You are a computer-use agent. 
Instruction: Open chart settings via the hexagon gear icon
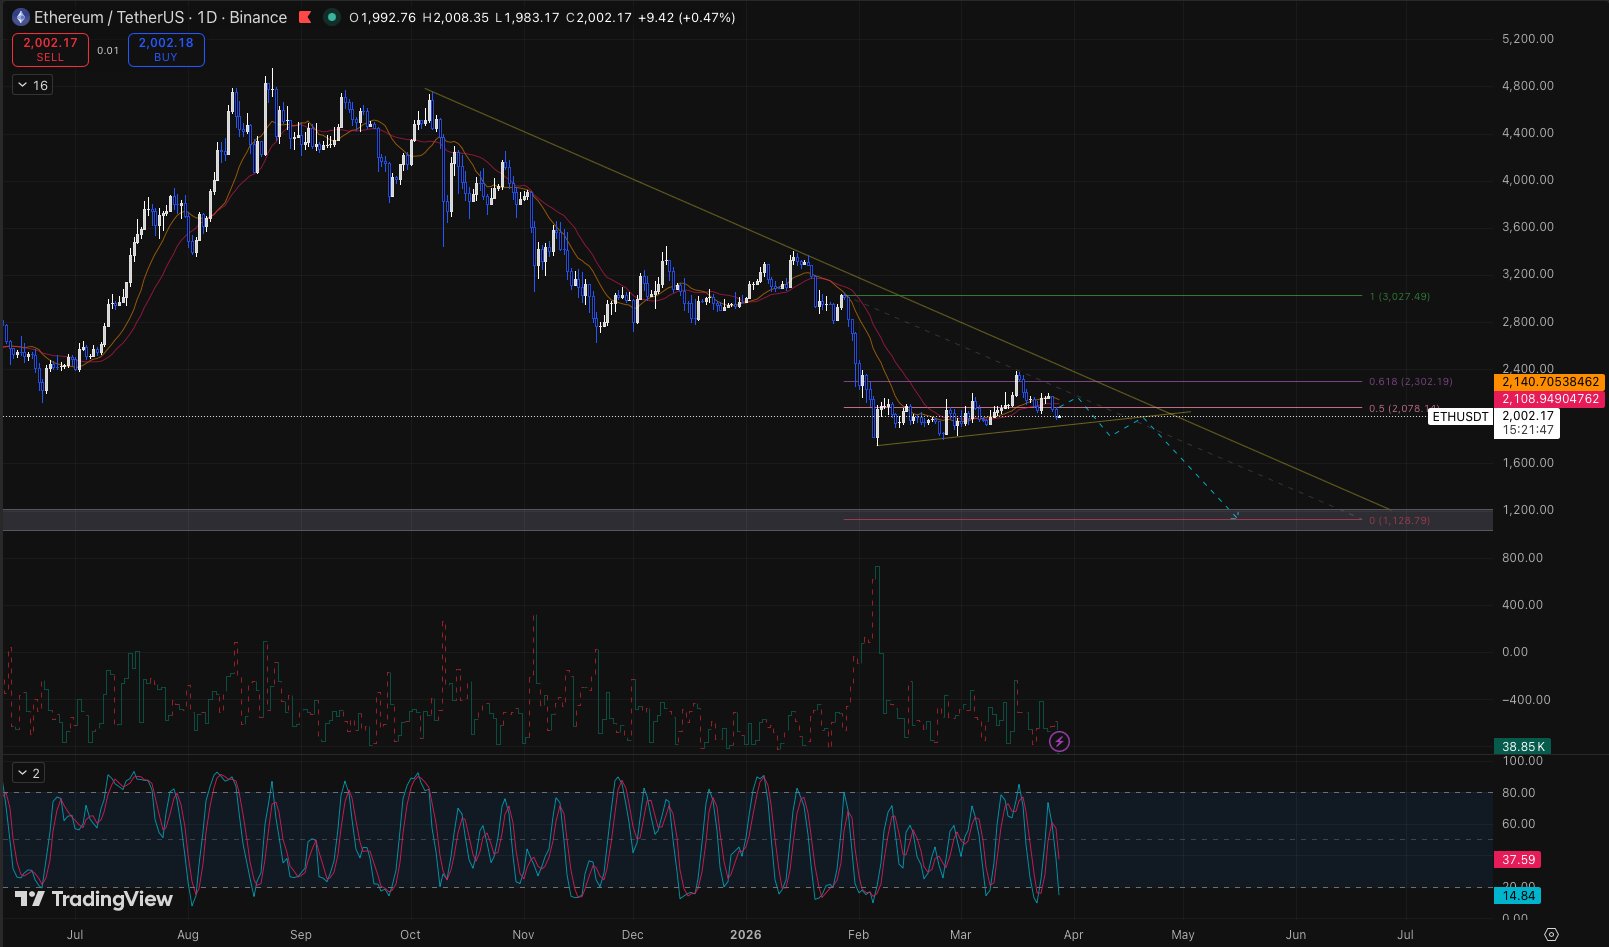[x=1551, y=935]
